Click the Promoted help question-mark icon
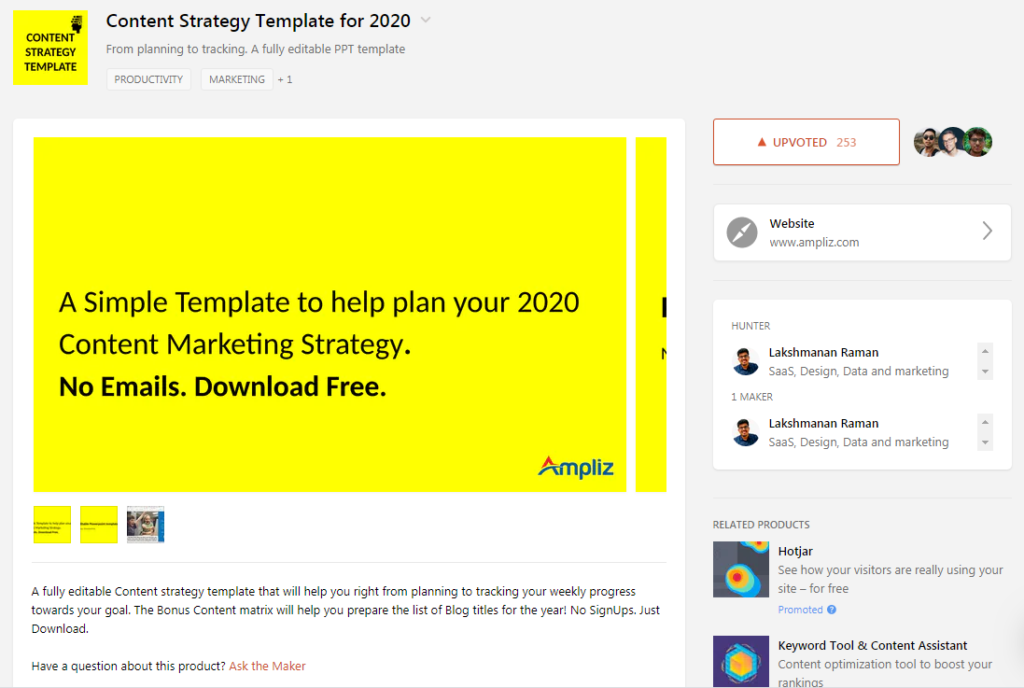The width and height of the screenshot is (1024, 688). (x=831, y=610)
